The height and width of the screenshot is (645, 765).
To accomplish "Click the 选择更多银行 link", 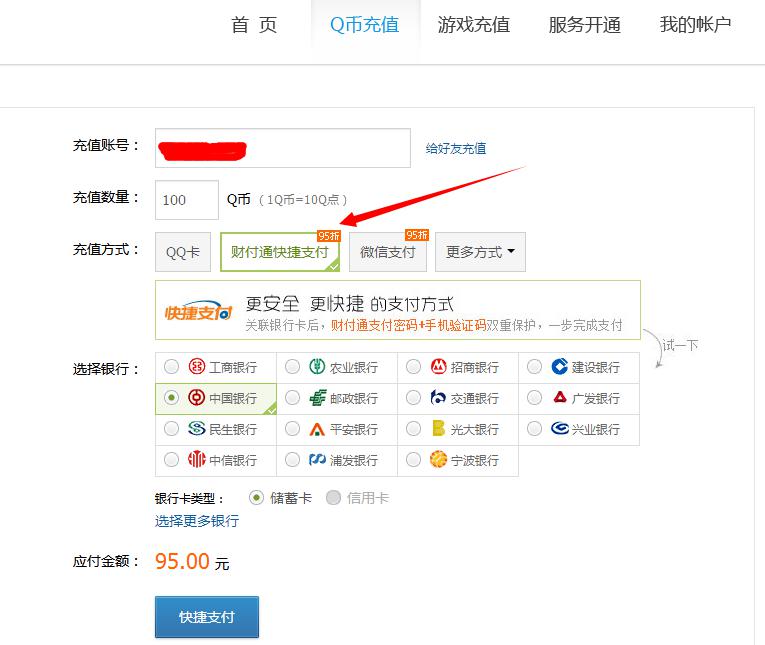I will 197,521.
